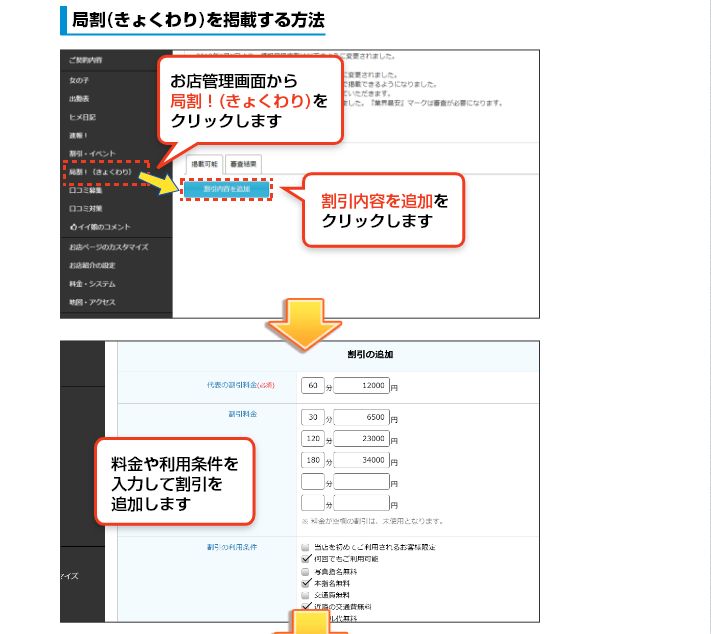
Task: Click the 代表の割引料金(必須) label
Action: pyautogui.click(x=241, y=385)
